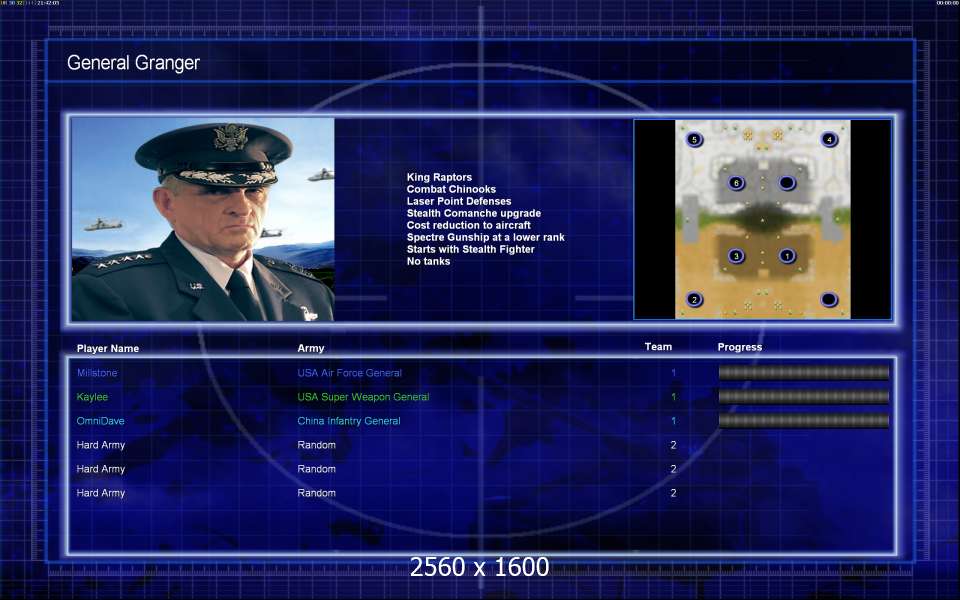
Task: Select start position 2 marker on minimap
Action: (x=694, y=300)
